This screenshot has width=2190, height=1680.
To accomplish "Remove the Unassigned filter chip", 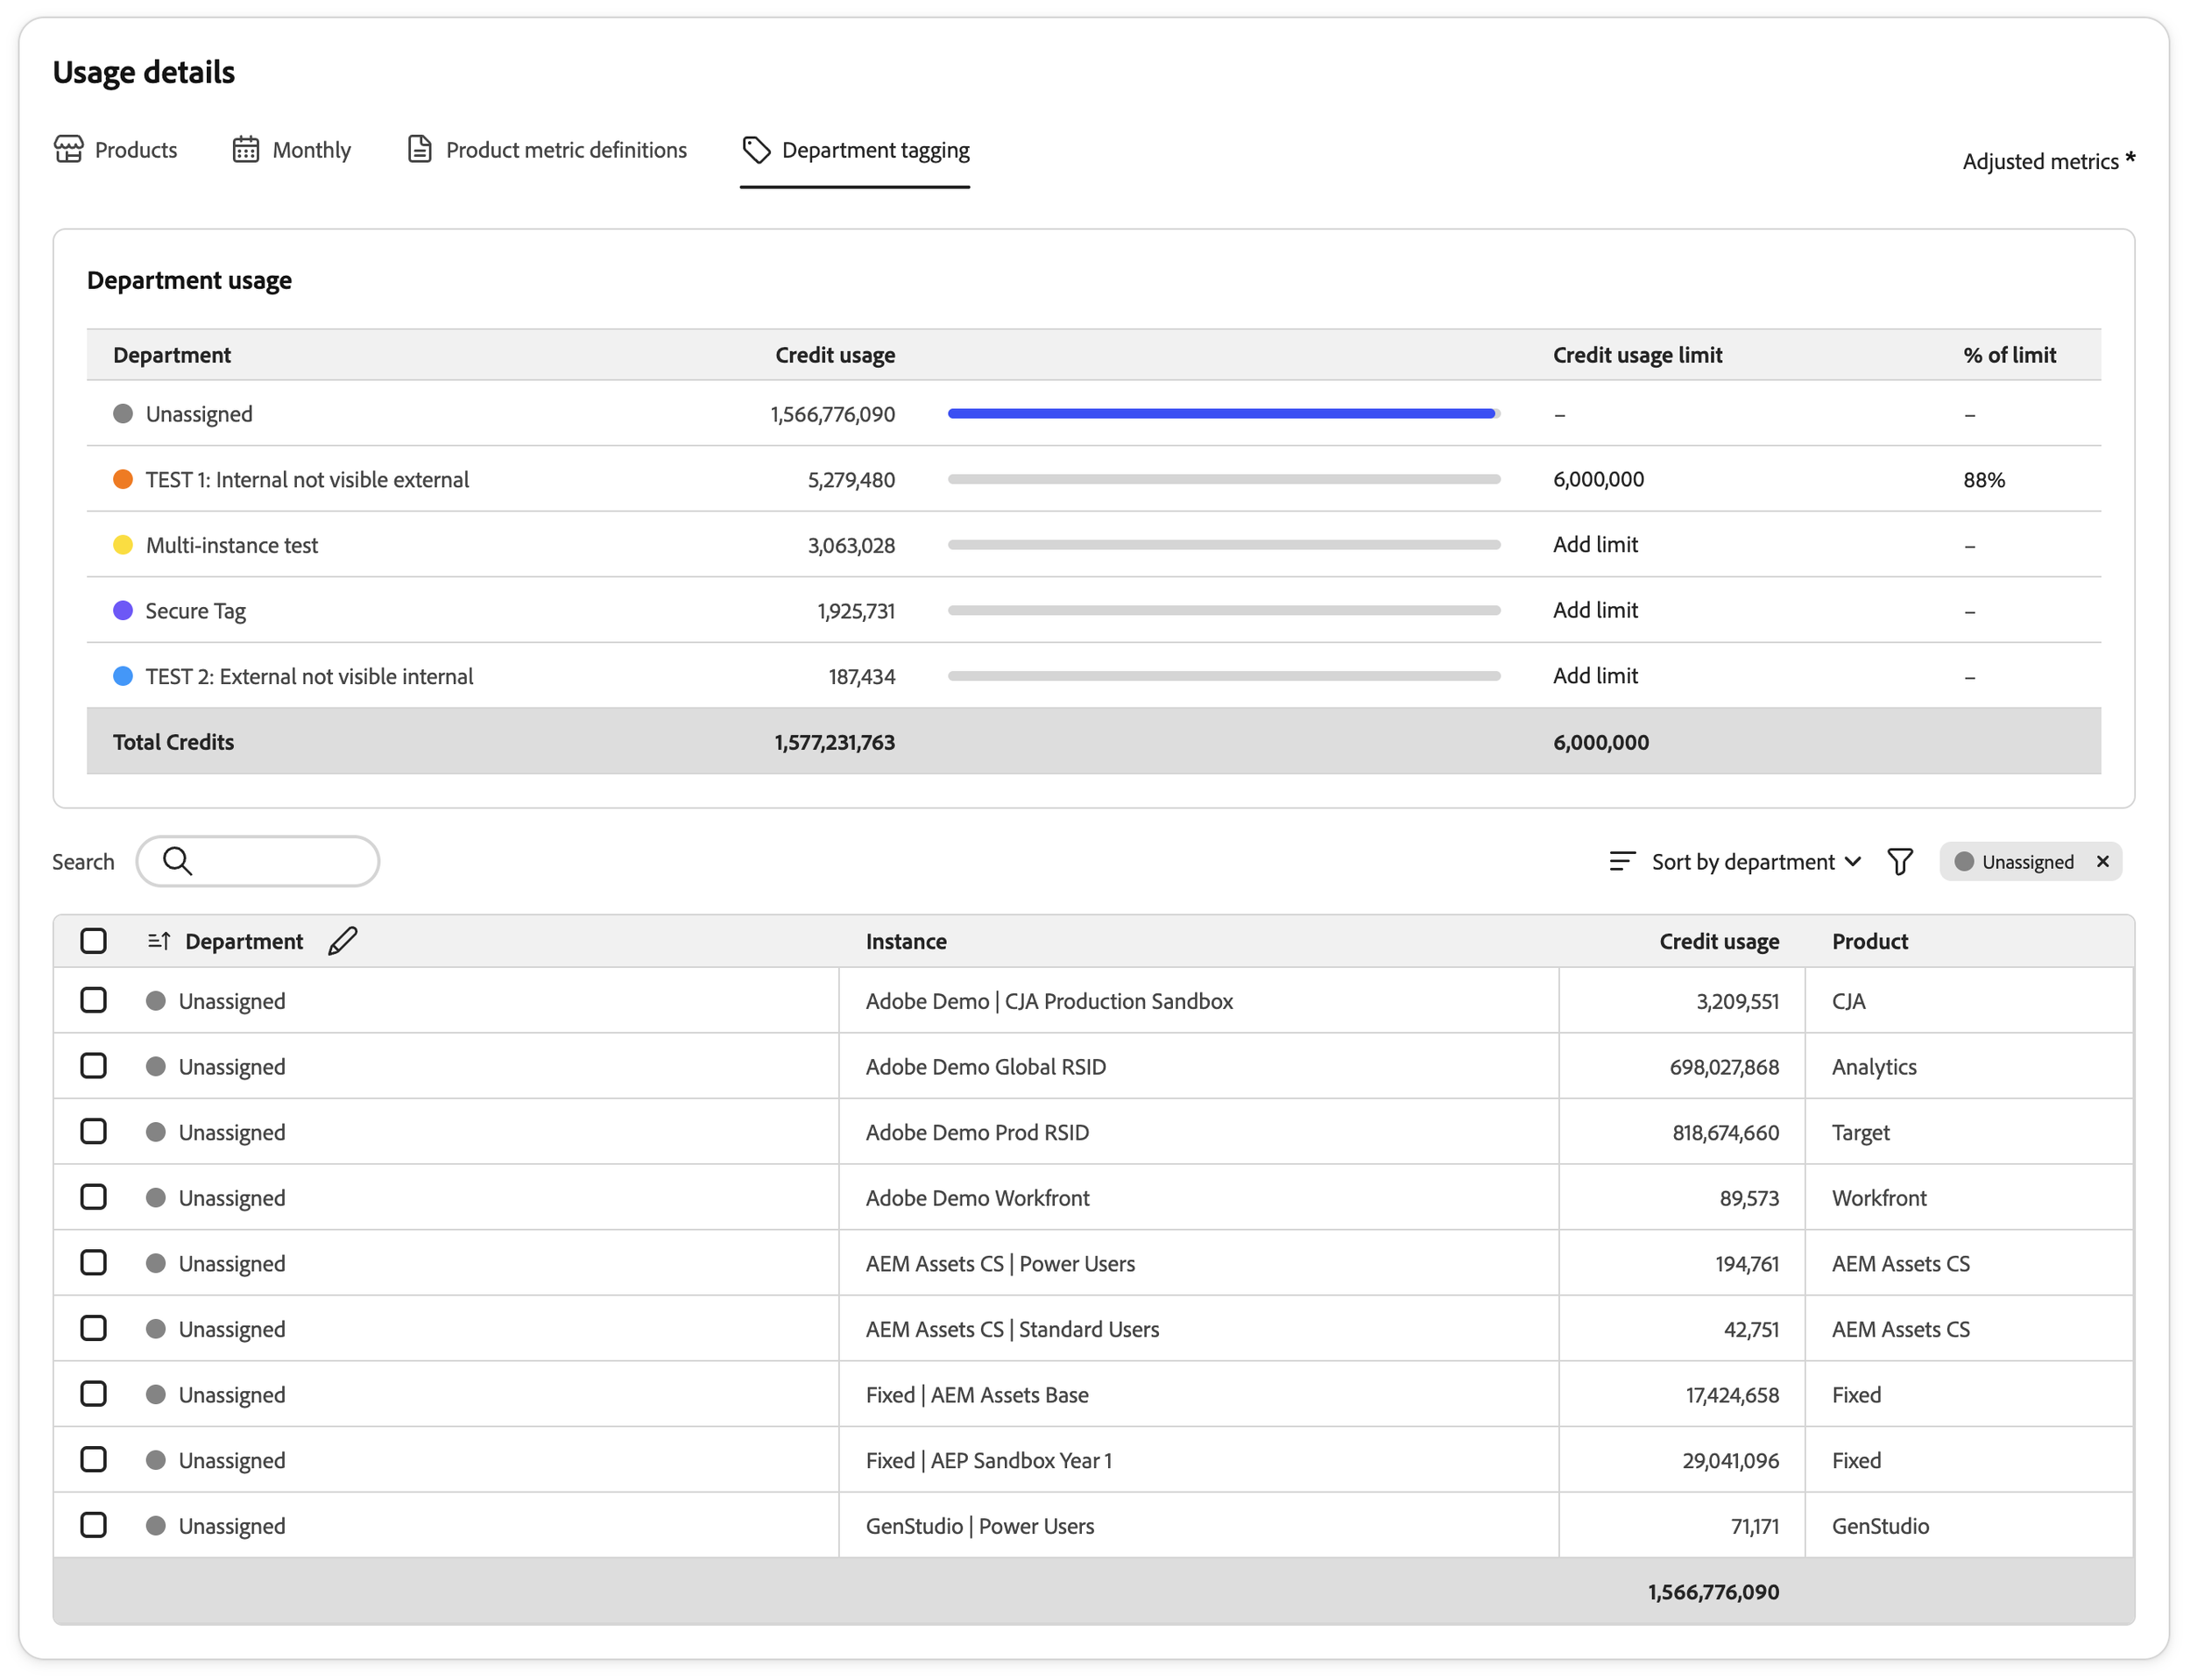I will point(2103,861).
